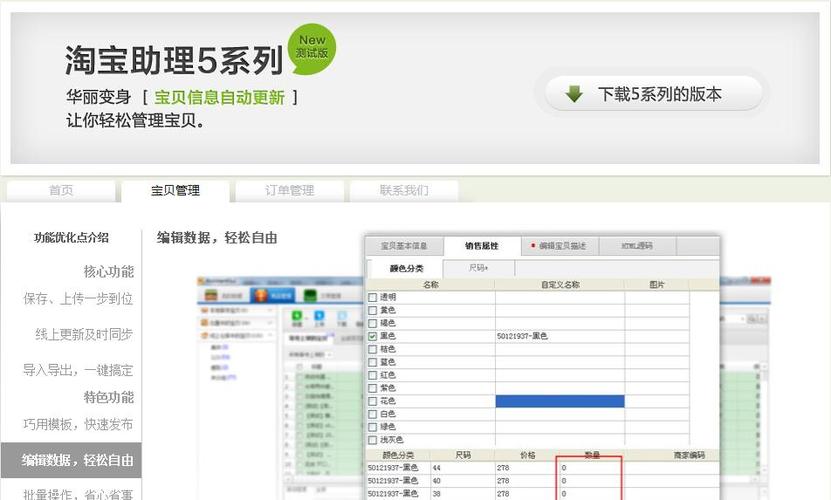The width and height of the screenshot is (831, 500).
Task: Open the 尺码 sub-tab
Action: click(x=478, y=268)
